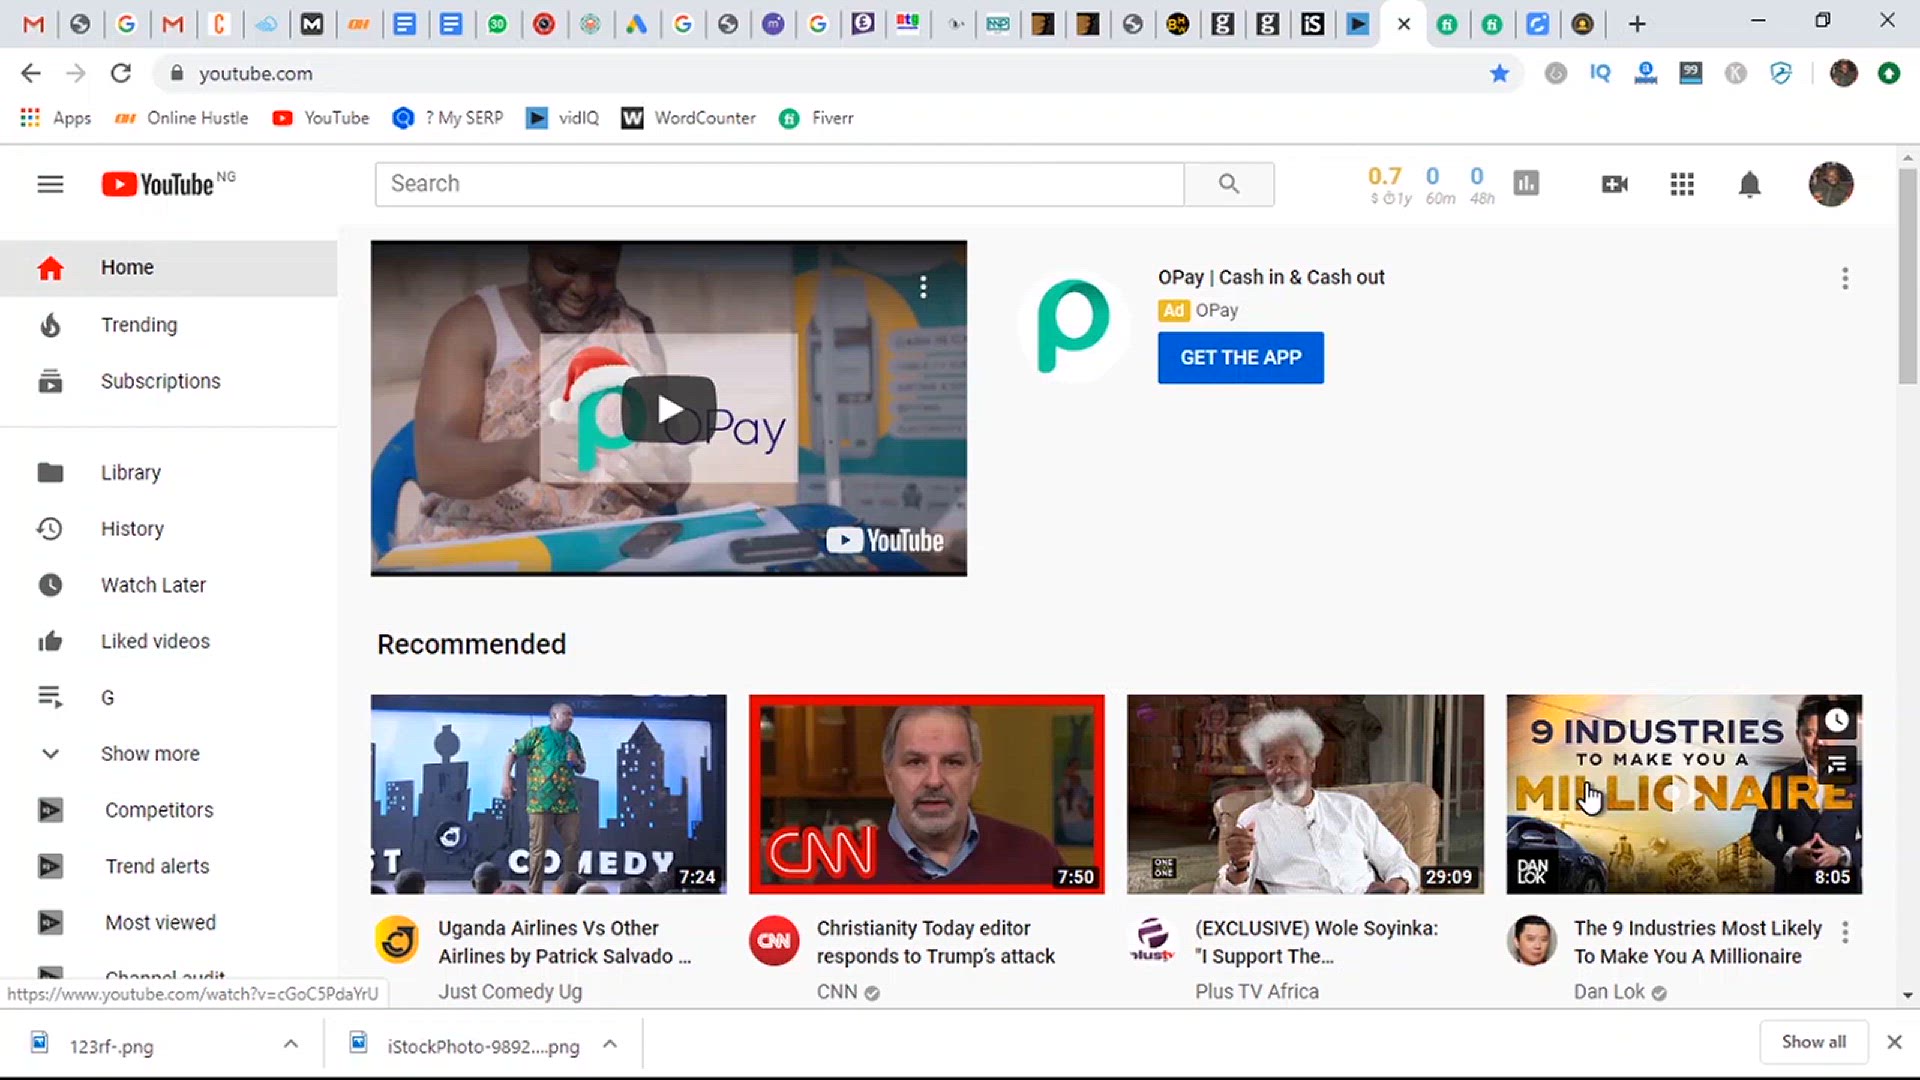Open Library in the sidebar

click(x=168, y=472)
